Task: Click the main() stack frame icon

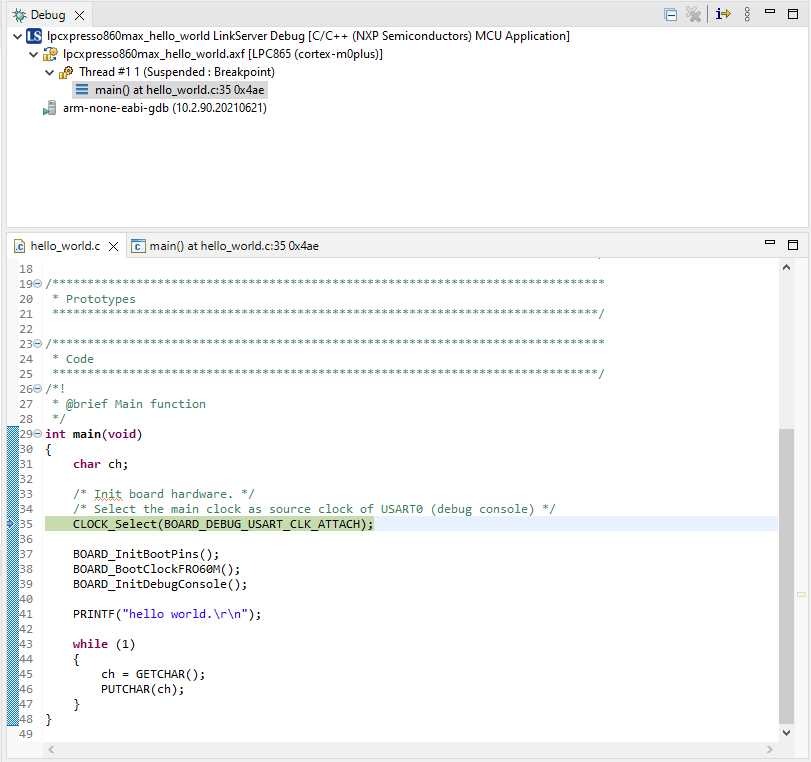Action: point(81,90)
